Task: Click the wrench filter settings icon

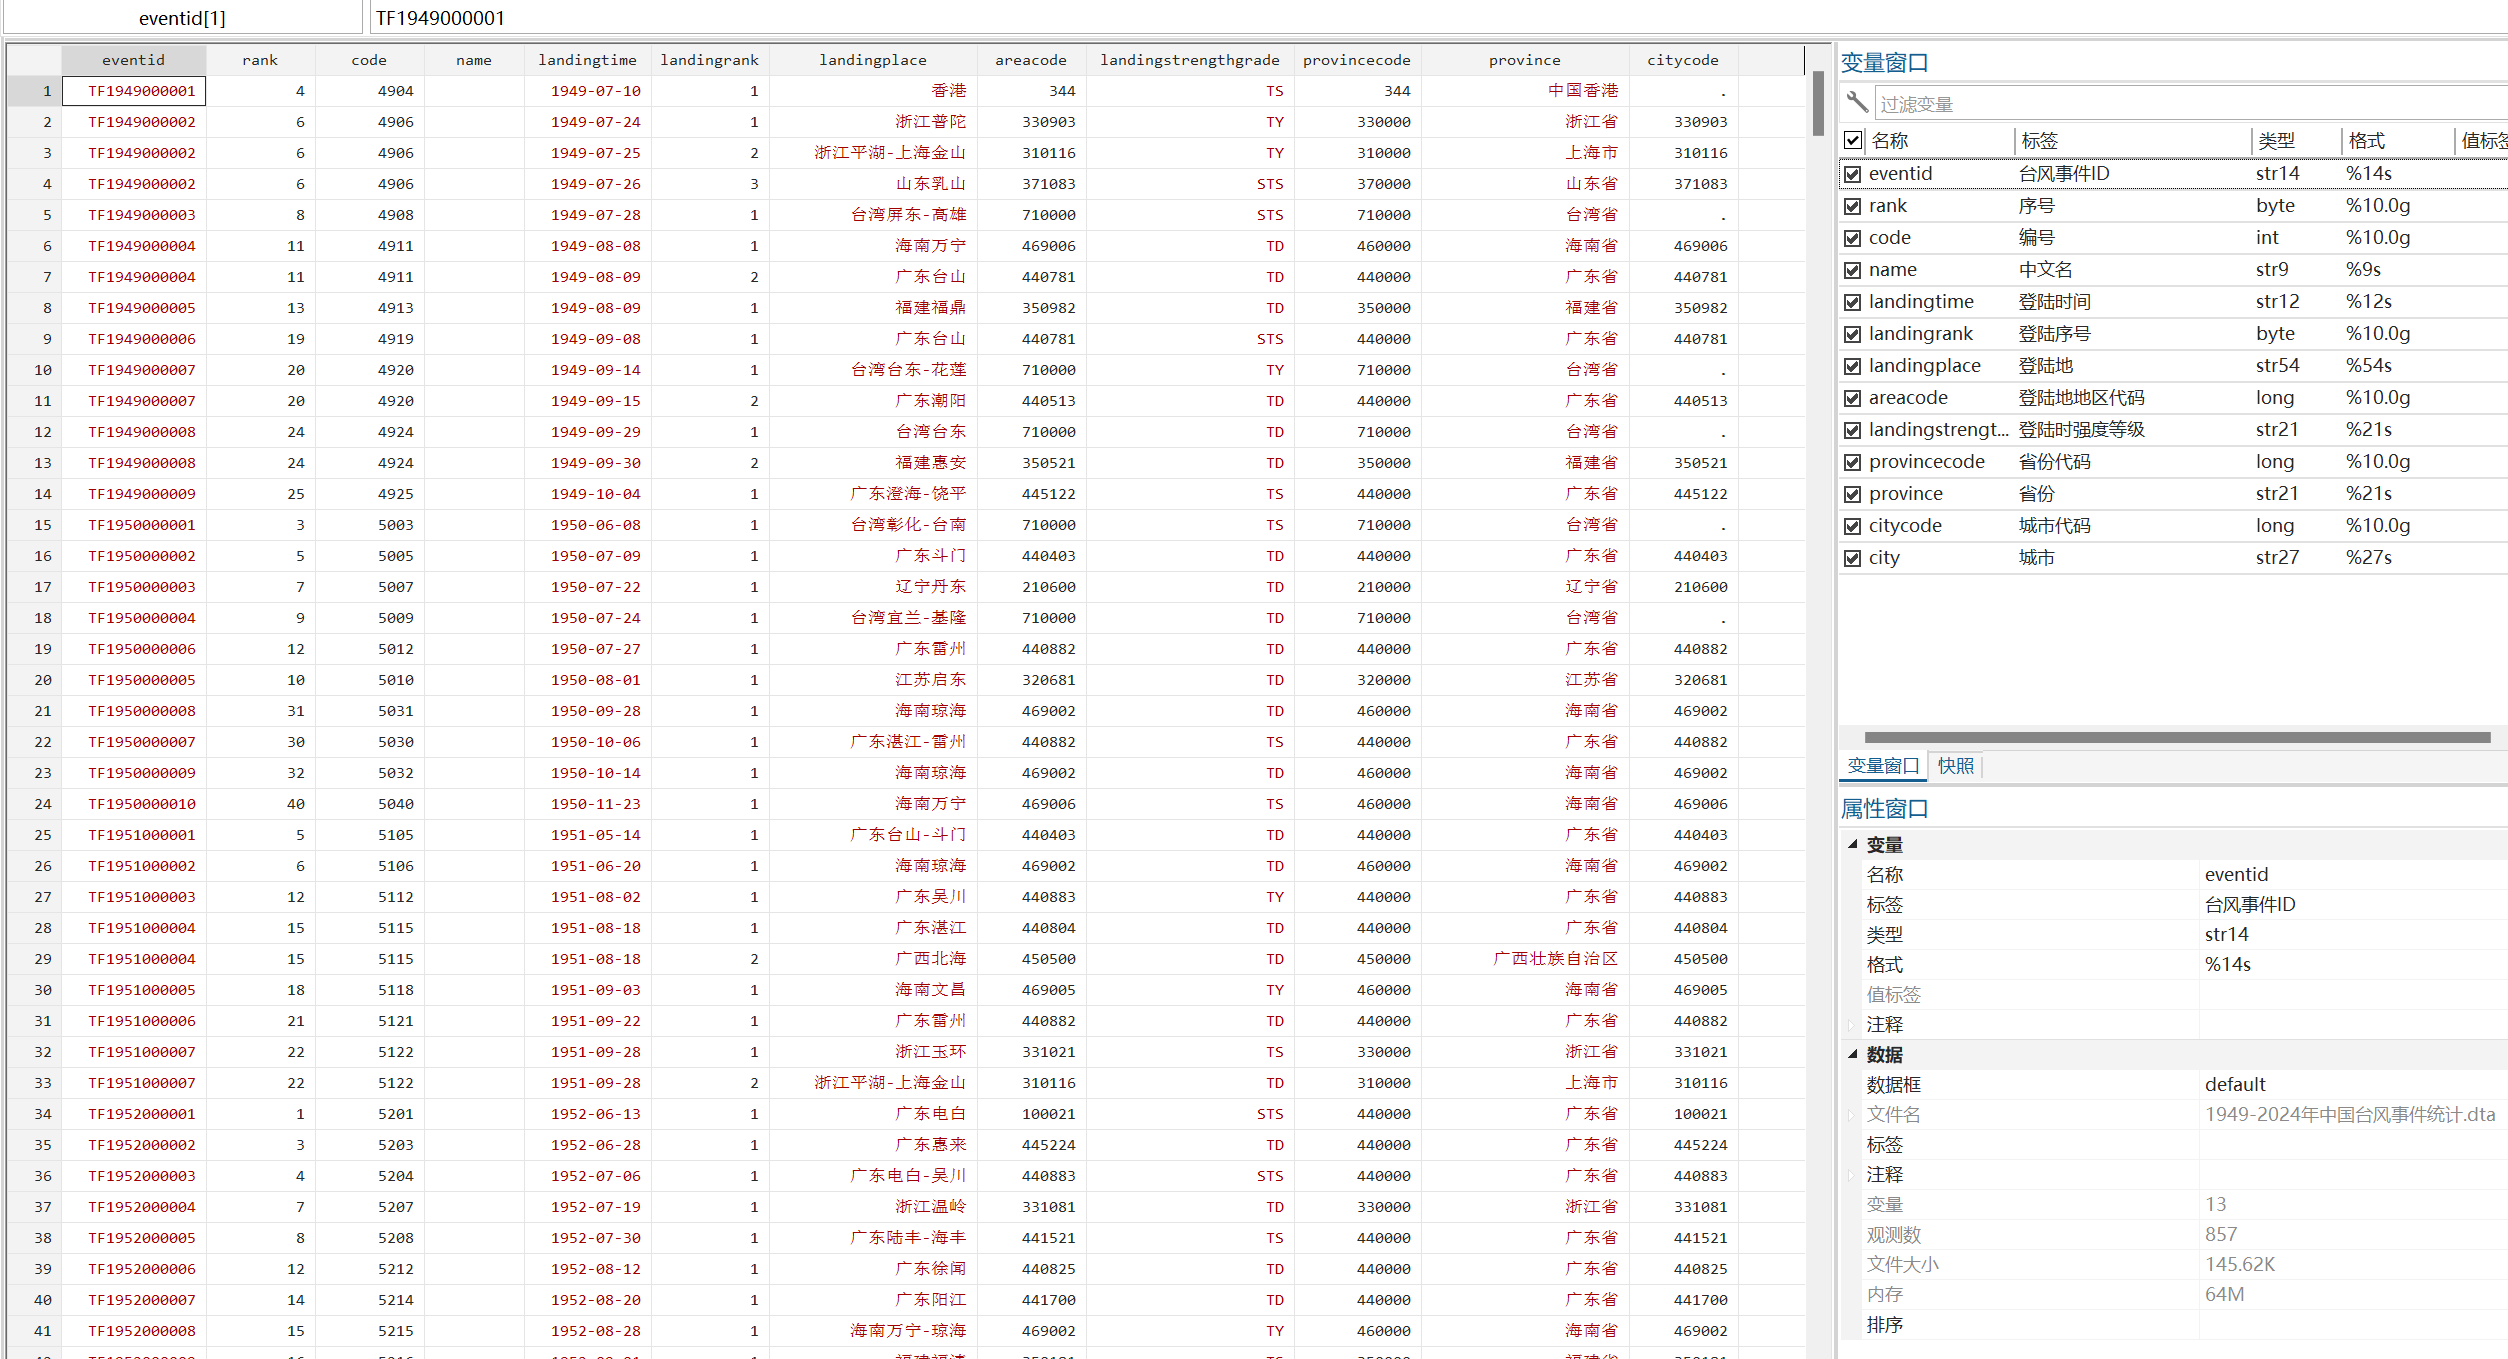Action: tap(1857, 102)
